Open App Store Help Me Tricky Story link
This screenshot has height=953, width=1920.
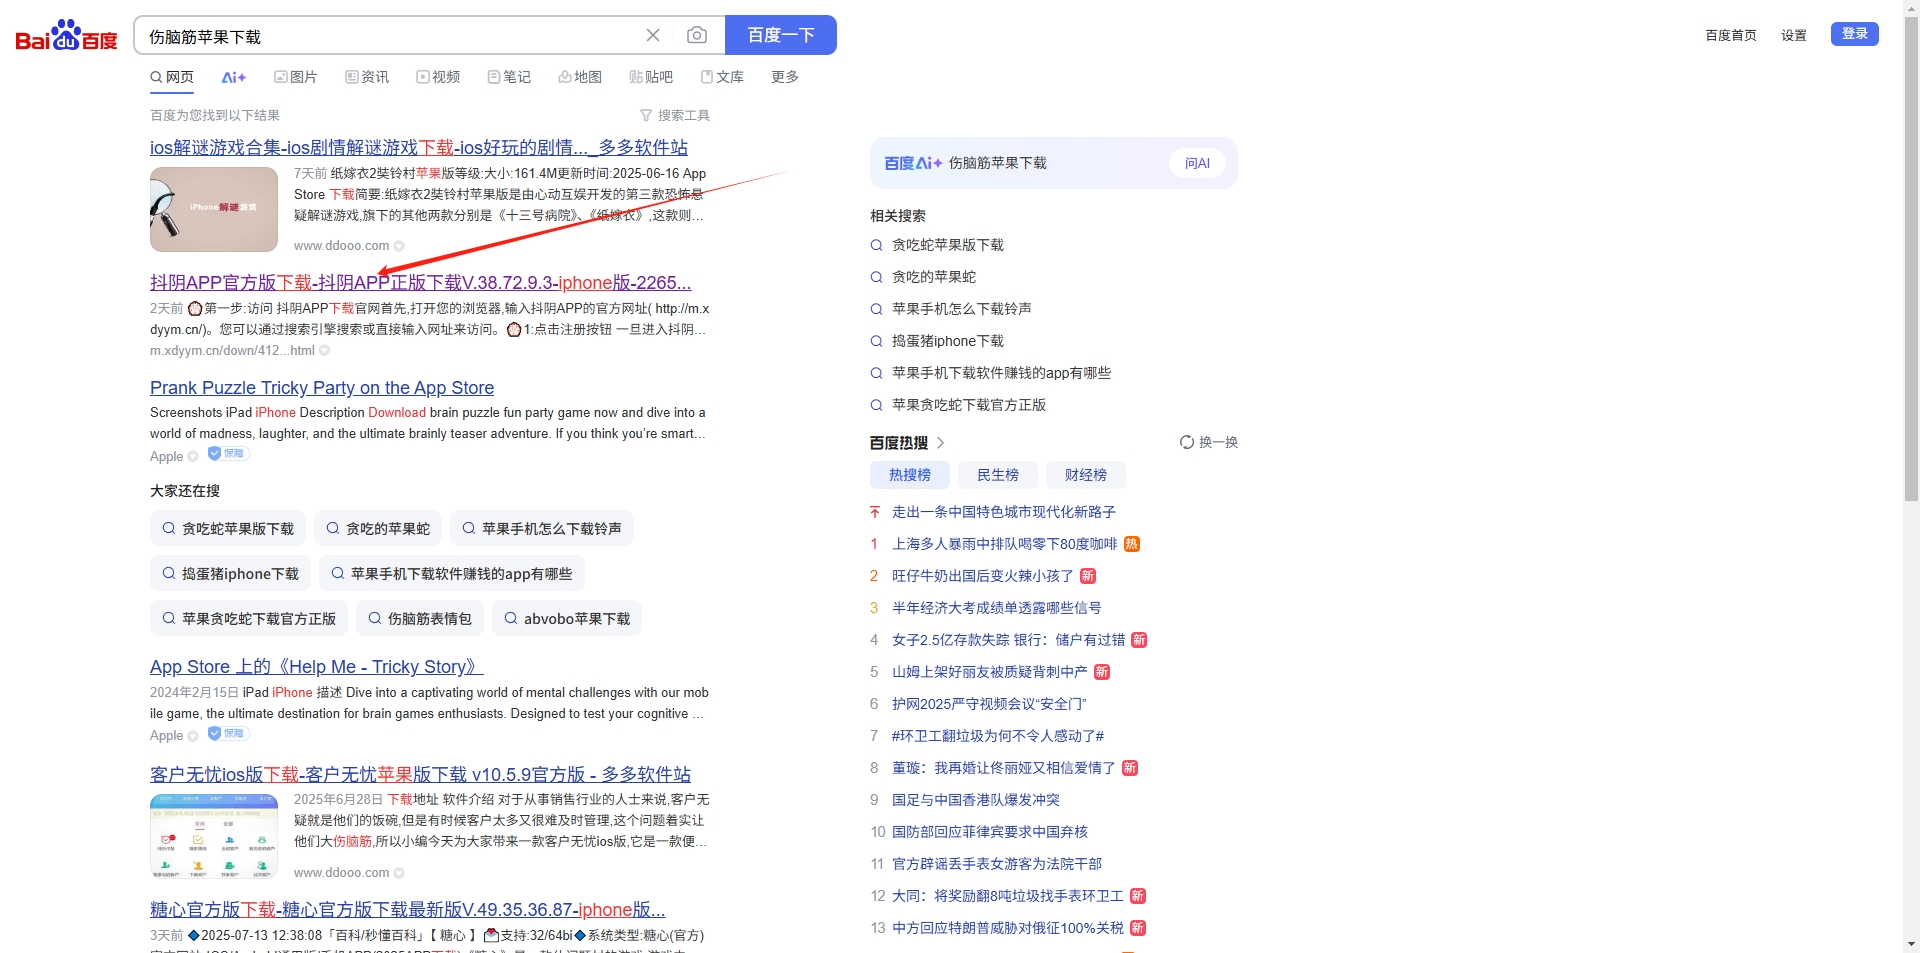point(317,667)
